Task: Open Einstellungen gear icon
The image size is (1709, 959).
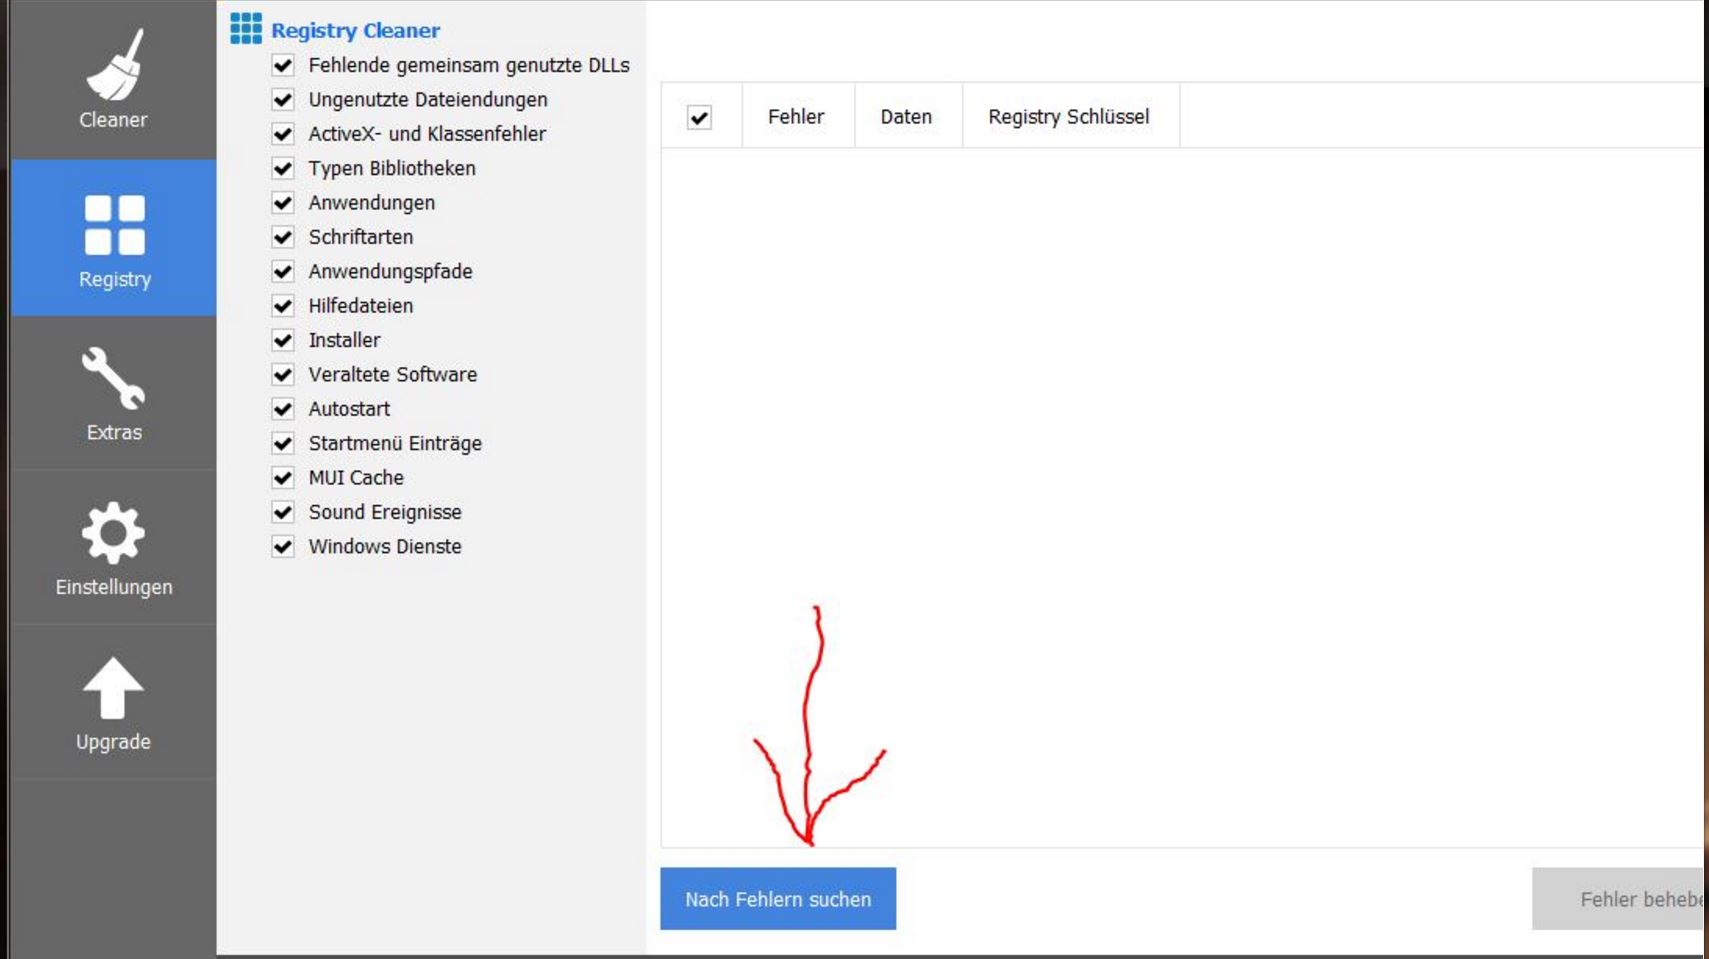Action: click(x=113, y=532)
